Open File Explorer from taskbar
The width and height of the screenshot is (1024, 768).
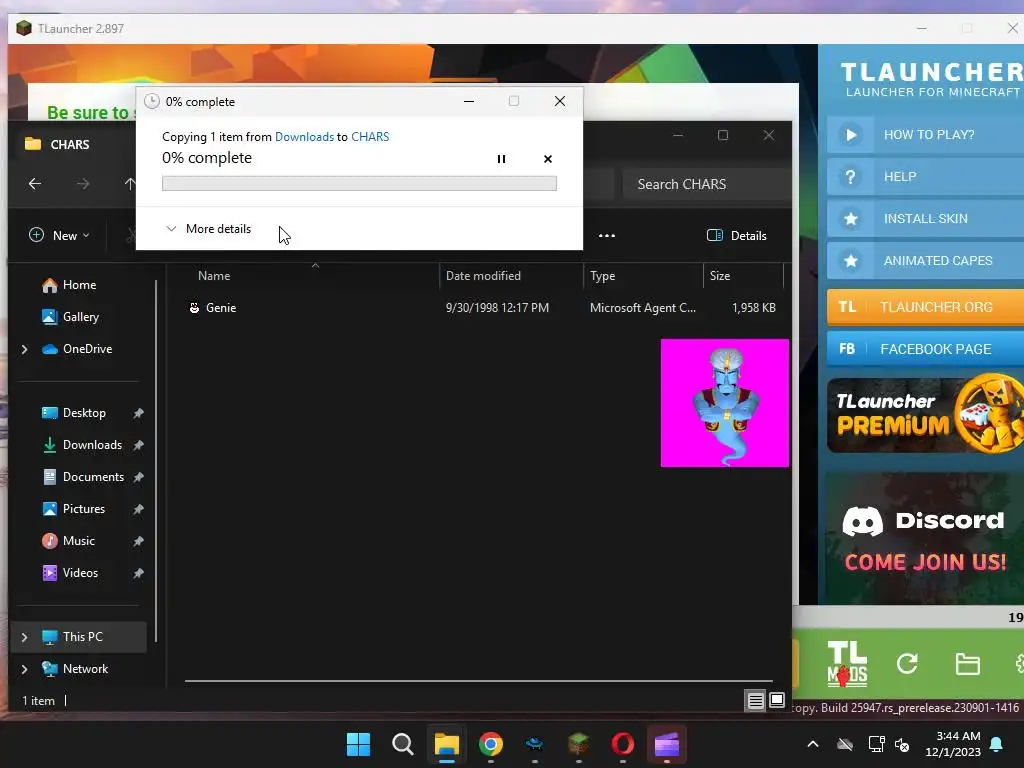click(x=447, y=744)
